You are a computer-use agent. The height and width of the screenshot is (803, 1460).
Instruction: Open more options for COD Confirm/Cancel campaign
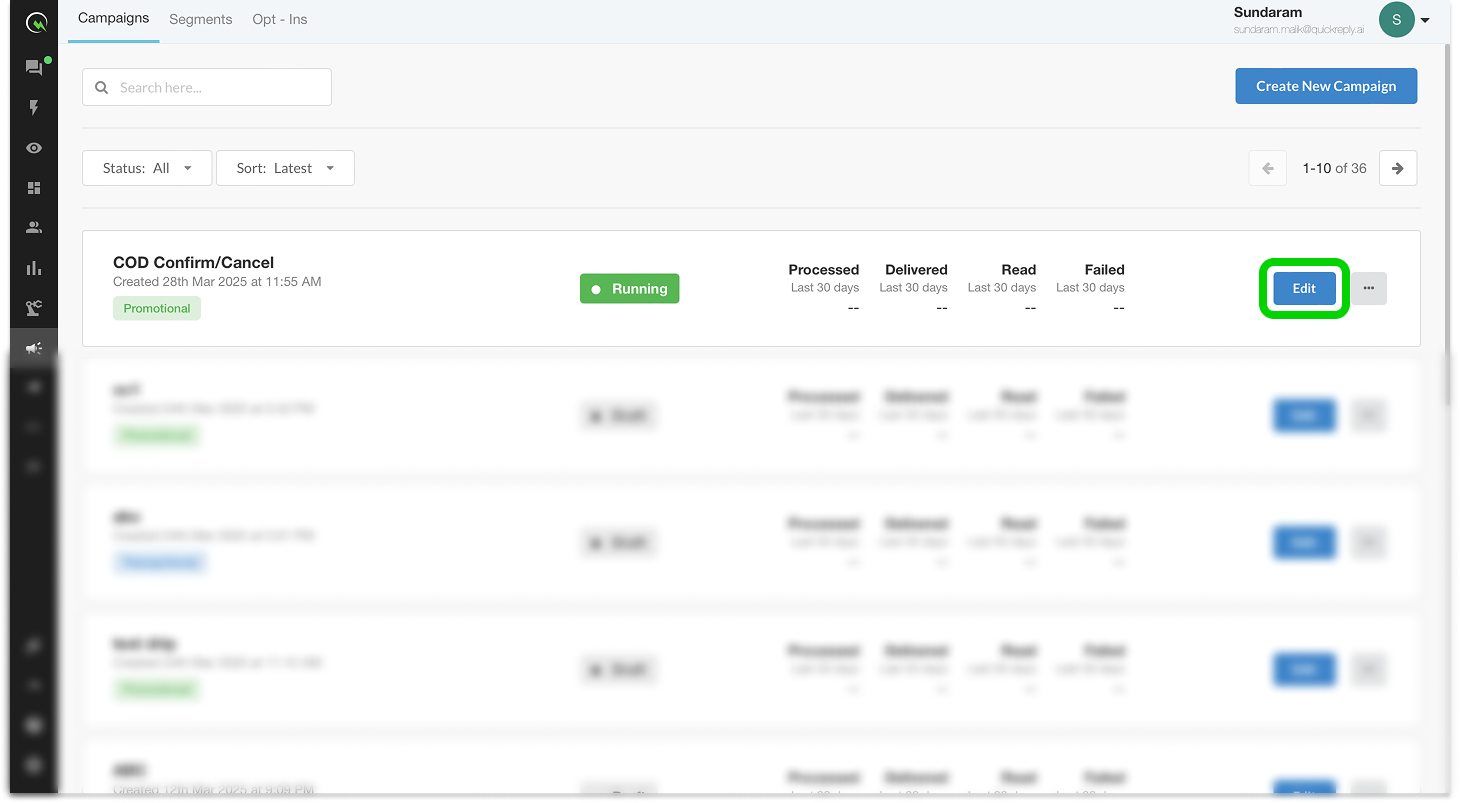click(1369, 288)
